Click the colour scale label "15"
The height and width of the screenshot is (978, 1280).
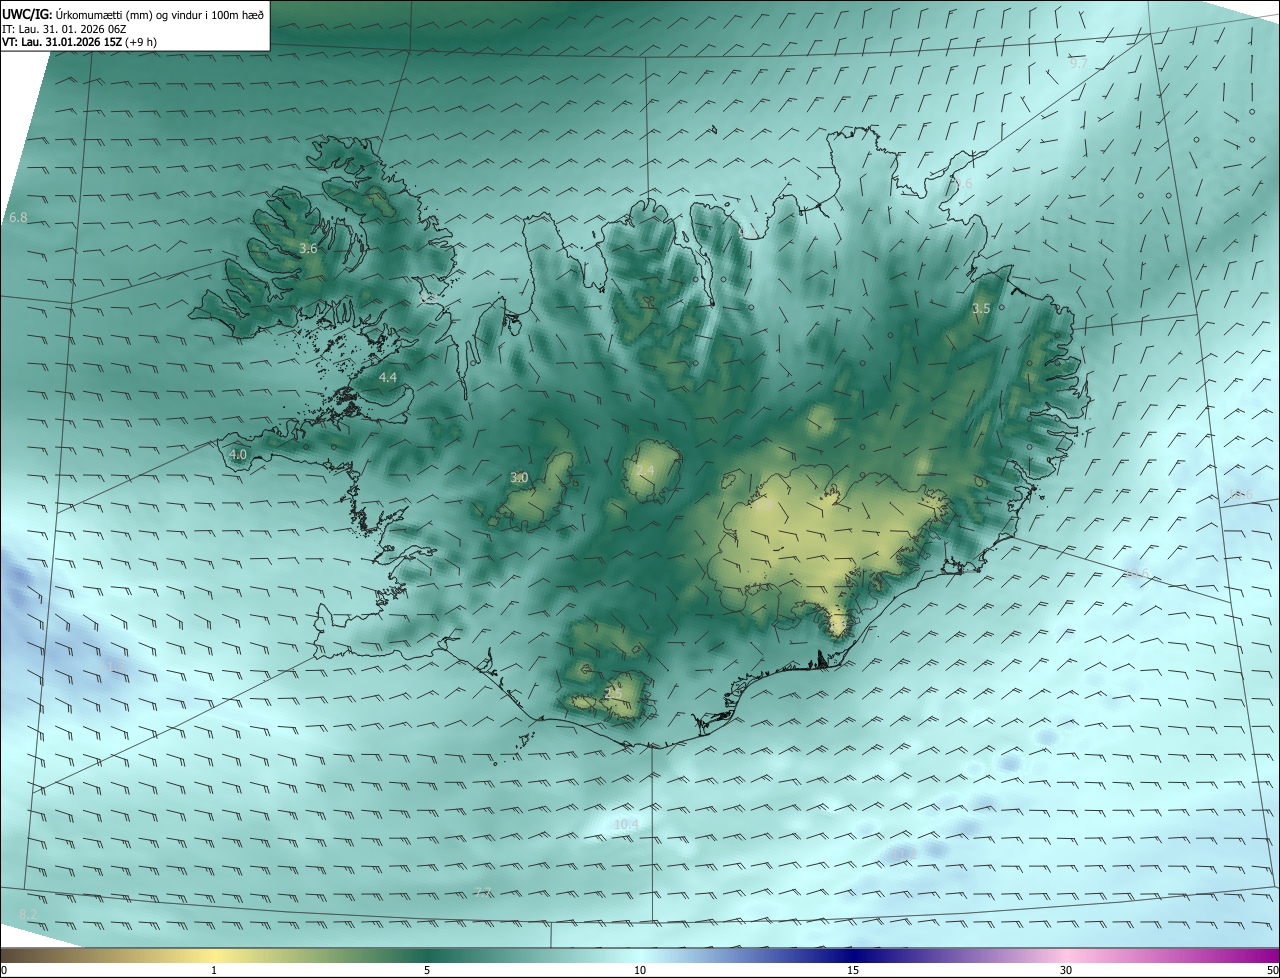(x=853, y=970)
